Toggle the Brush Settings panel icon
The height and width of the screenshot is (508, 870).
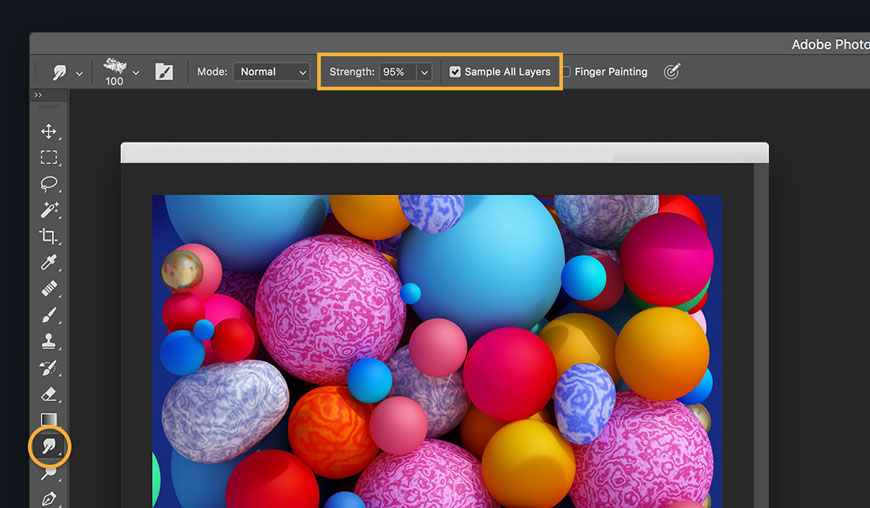(x=164, y=72)
